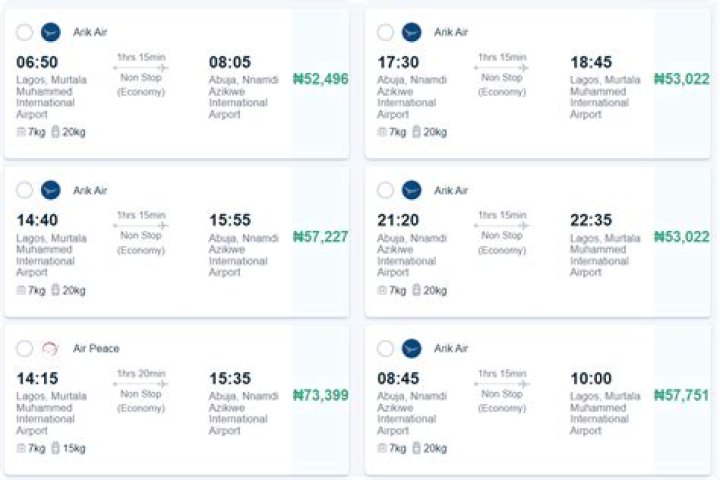Click the ₦73,399 Air Peace fare
This screenshot has height=480, width=720.
pos(321,395)
